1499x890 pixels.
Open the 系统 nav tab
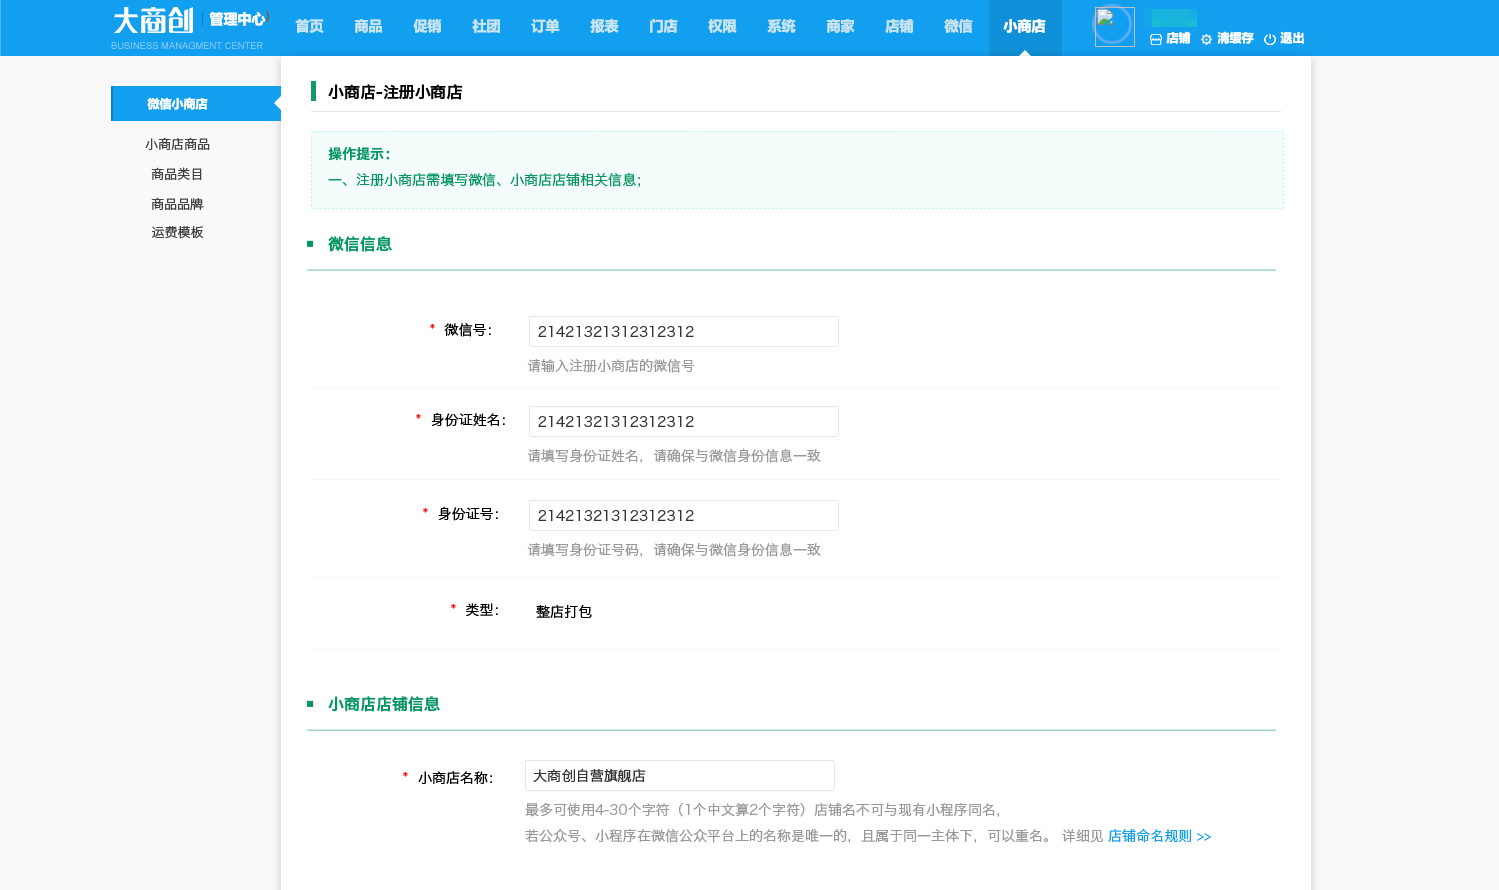(781, 27)
